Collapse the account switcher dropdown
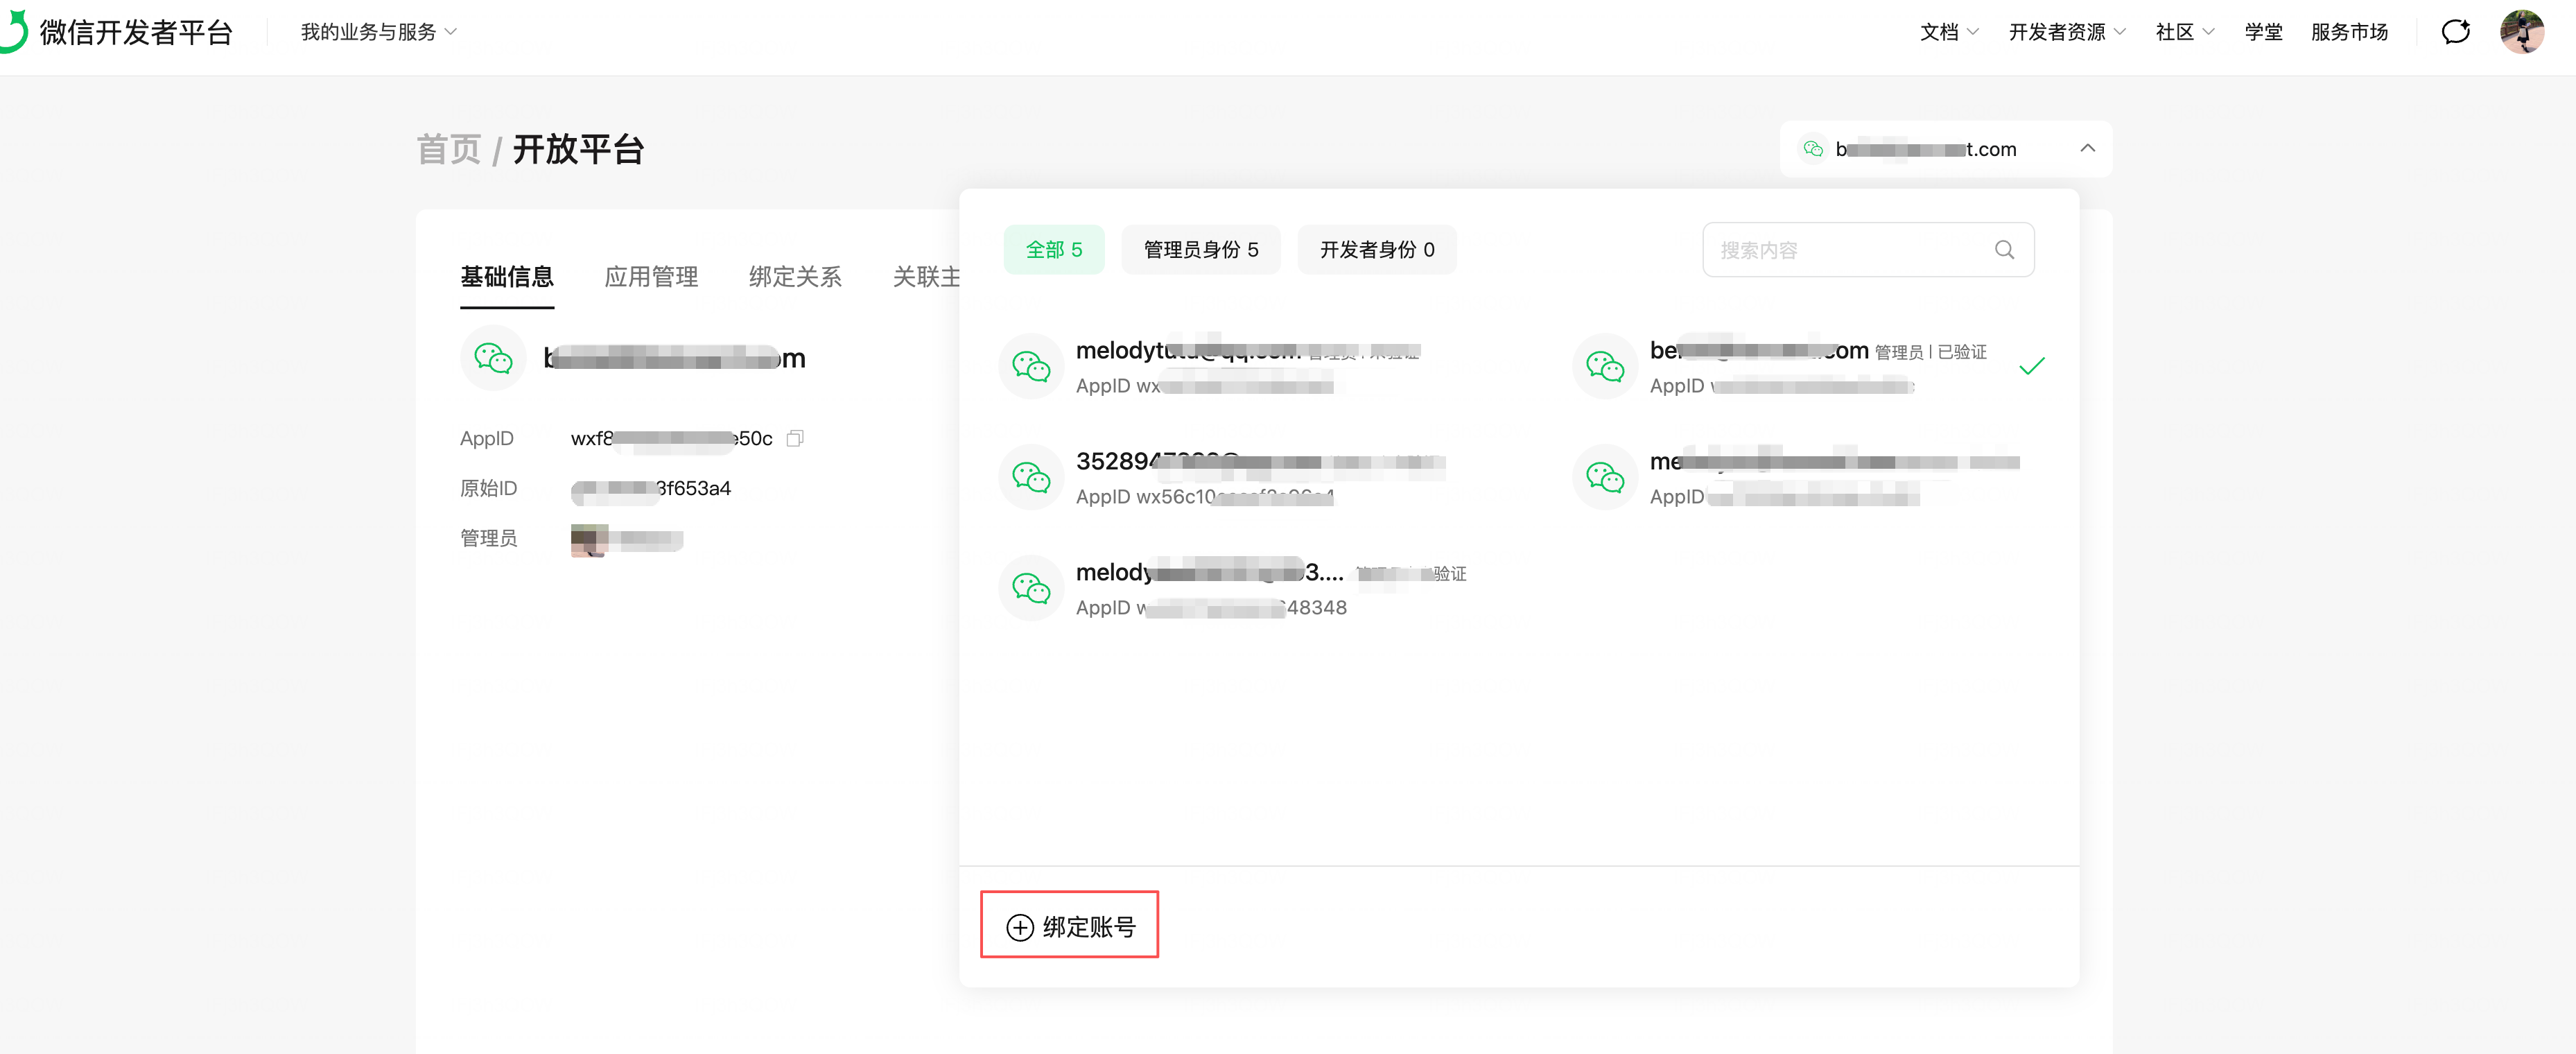The image size is (2576, 1054). coord(2087,149)
